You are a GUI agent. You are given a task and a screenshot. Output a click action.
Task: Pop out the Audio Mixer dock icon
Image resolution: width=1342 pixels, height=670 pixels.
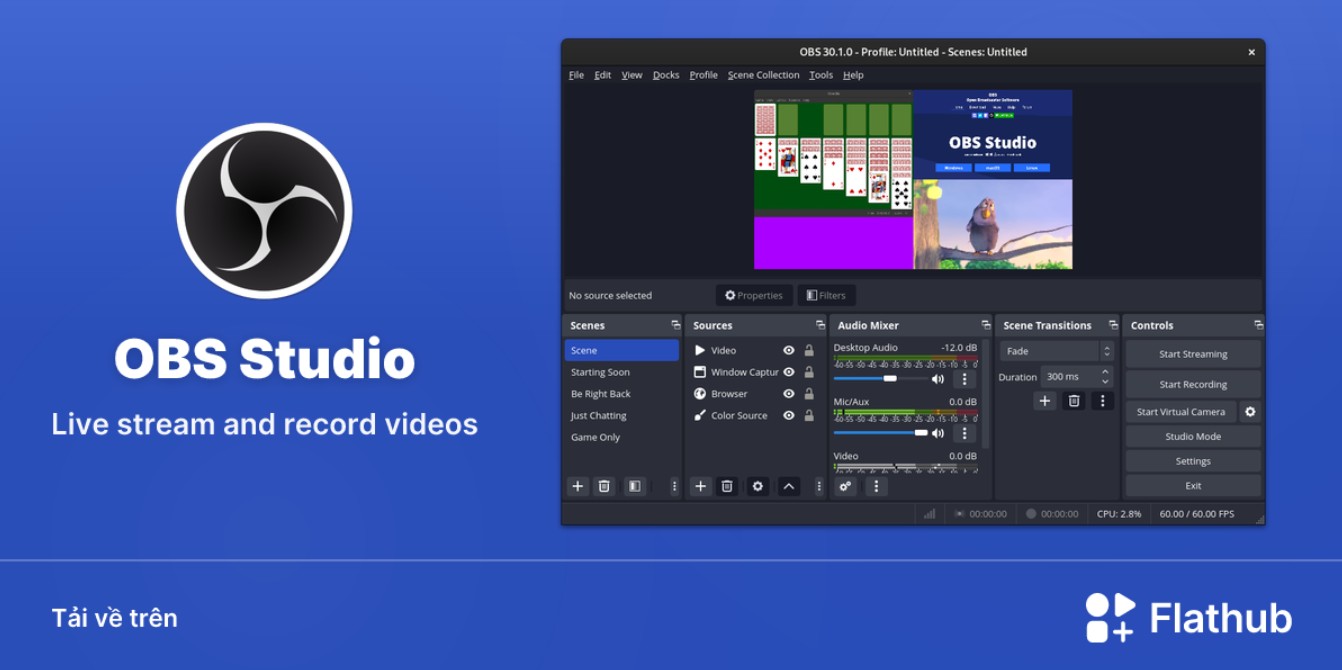[986, 325]
